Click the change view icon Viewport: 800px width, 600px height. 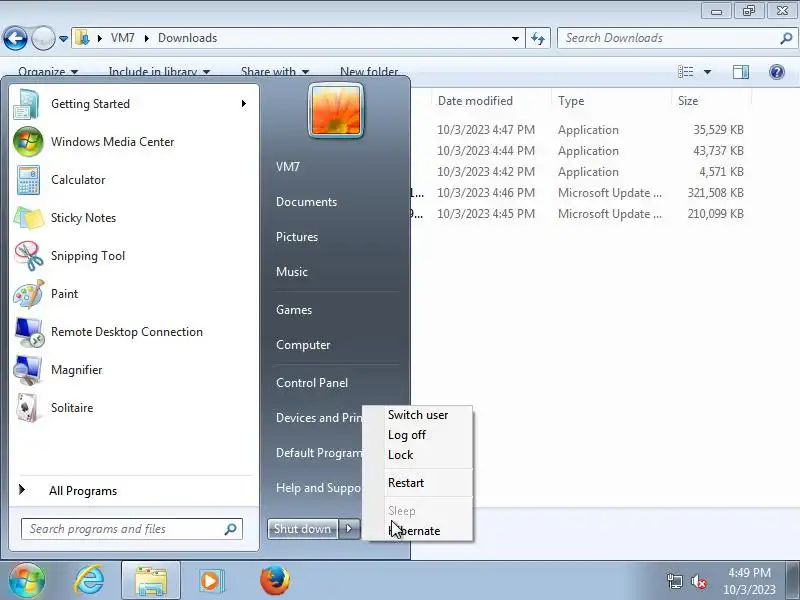tap(685, 72)
